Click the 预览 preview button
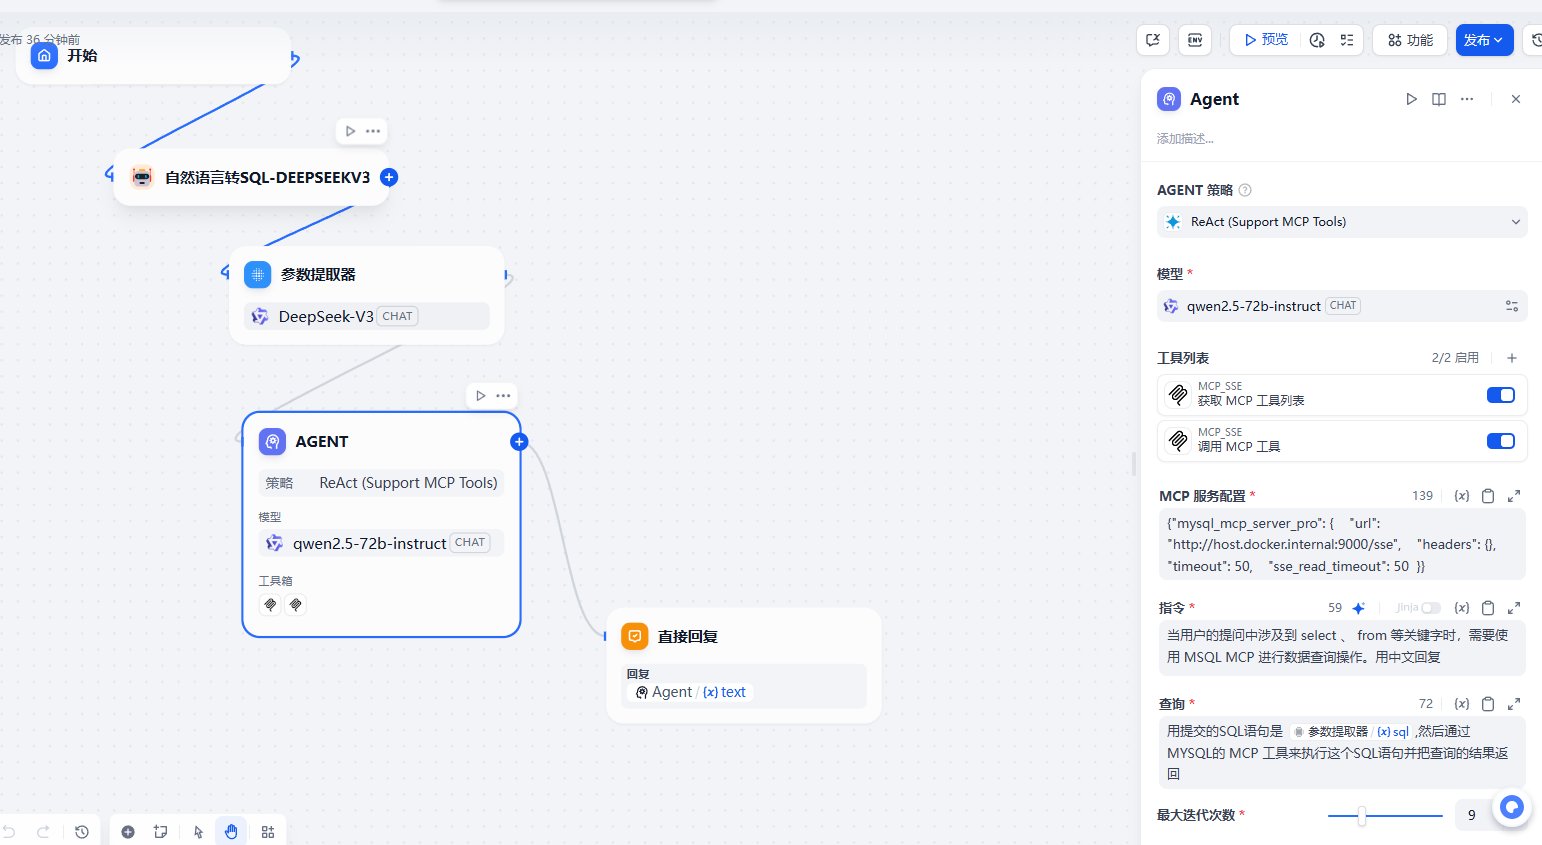 click(x=1266, y=40)
